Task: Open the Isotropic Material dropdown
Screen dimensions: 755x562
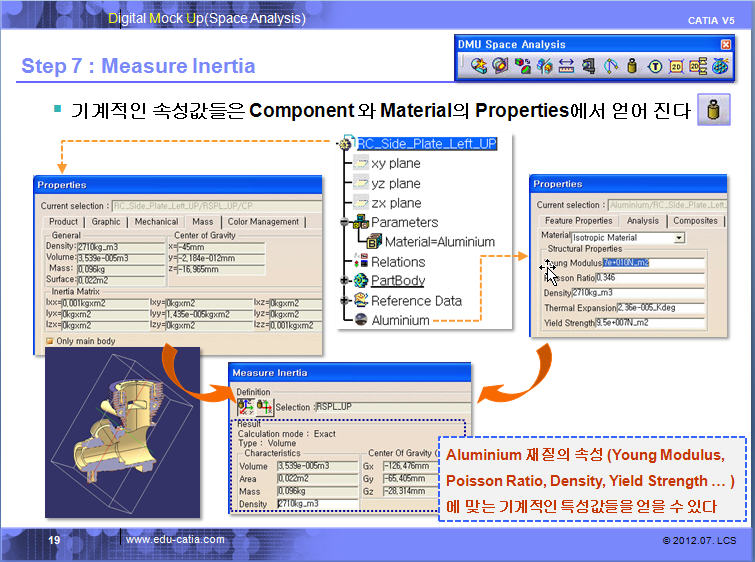Action: point(679,237)
